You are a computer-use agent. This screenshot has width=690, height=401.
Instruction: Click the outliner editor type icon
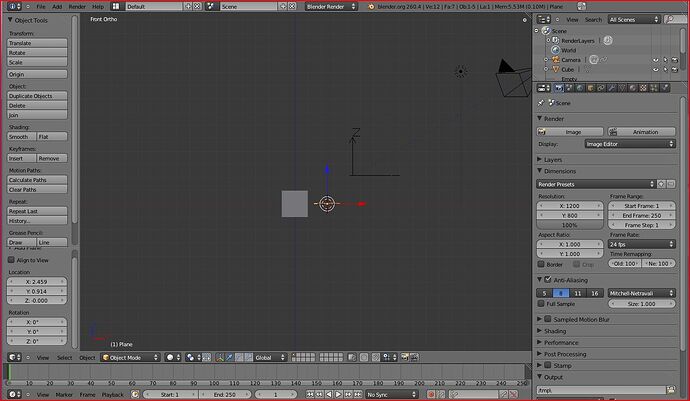(544, 19)
